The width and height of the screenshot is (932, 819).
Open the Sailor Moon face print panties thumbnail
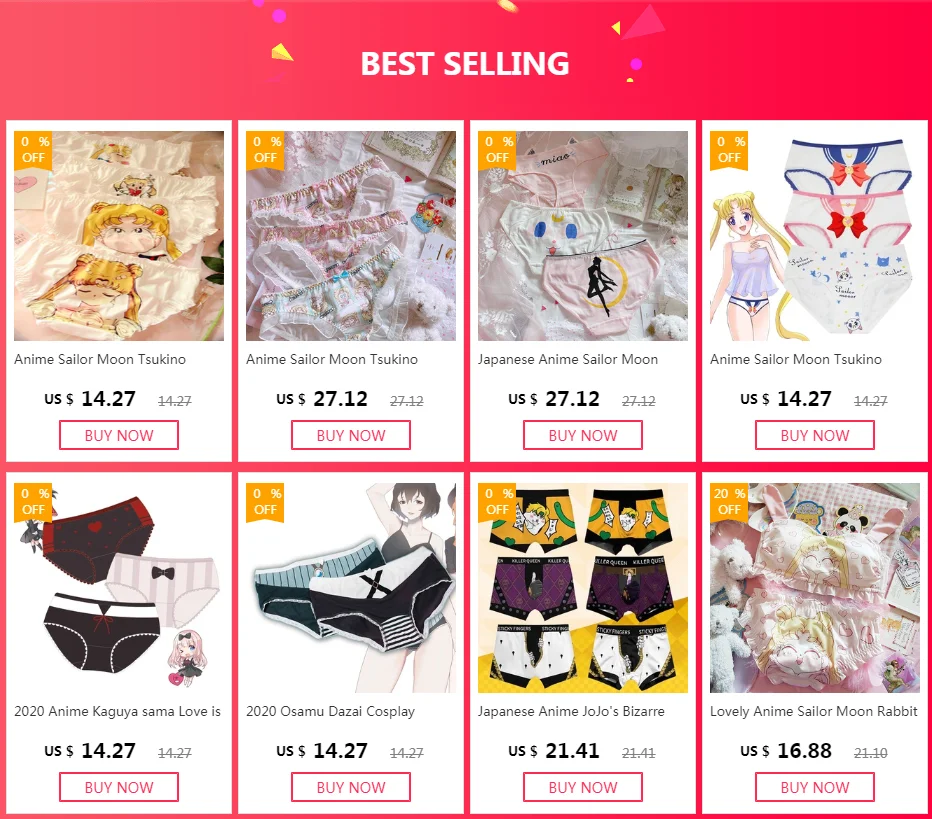pyautogui.click(x=119, y=236)
